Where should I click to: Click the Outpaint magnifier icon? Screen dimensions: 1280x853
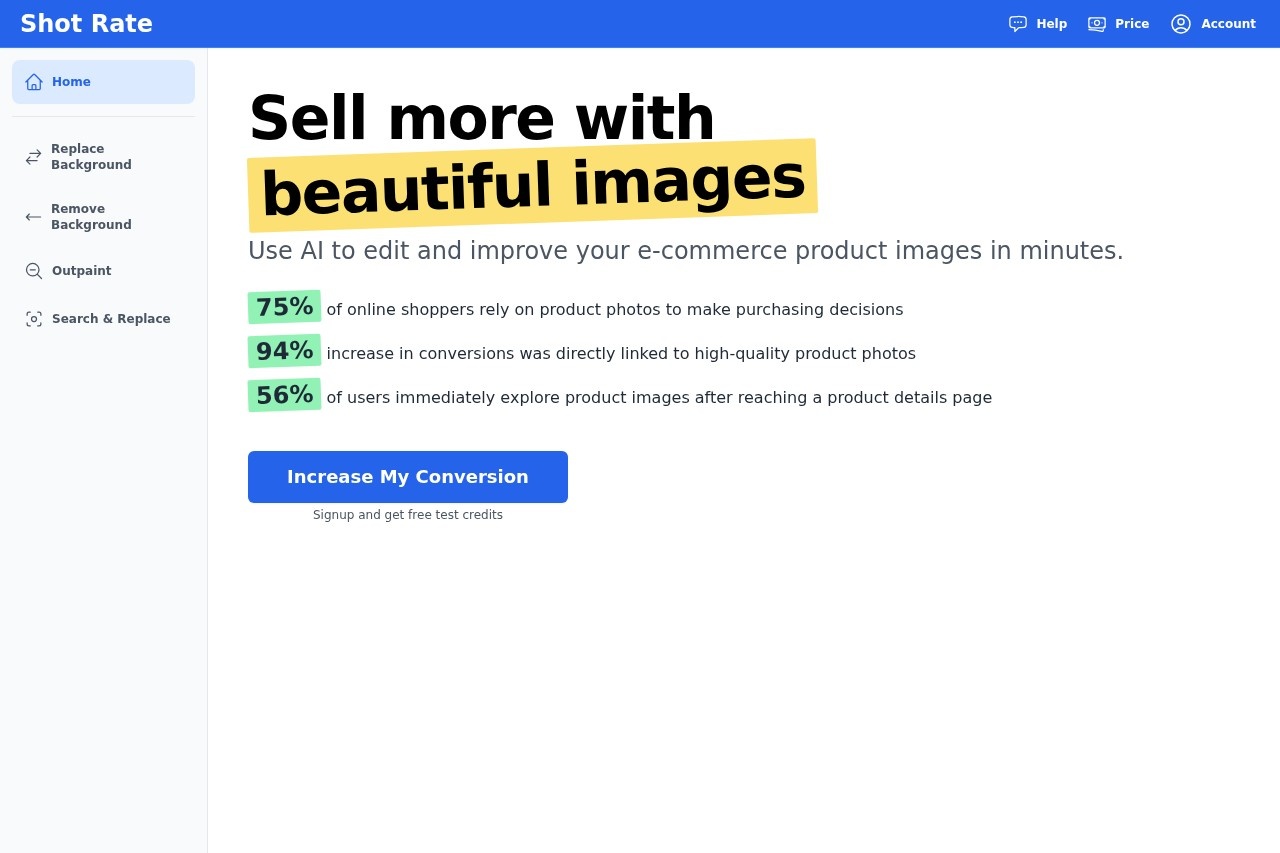(34, 271)
